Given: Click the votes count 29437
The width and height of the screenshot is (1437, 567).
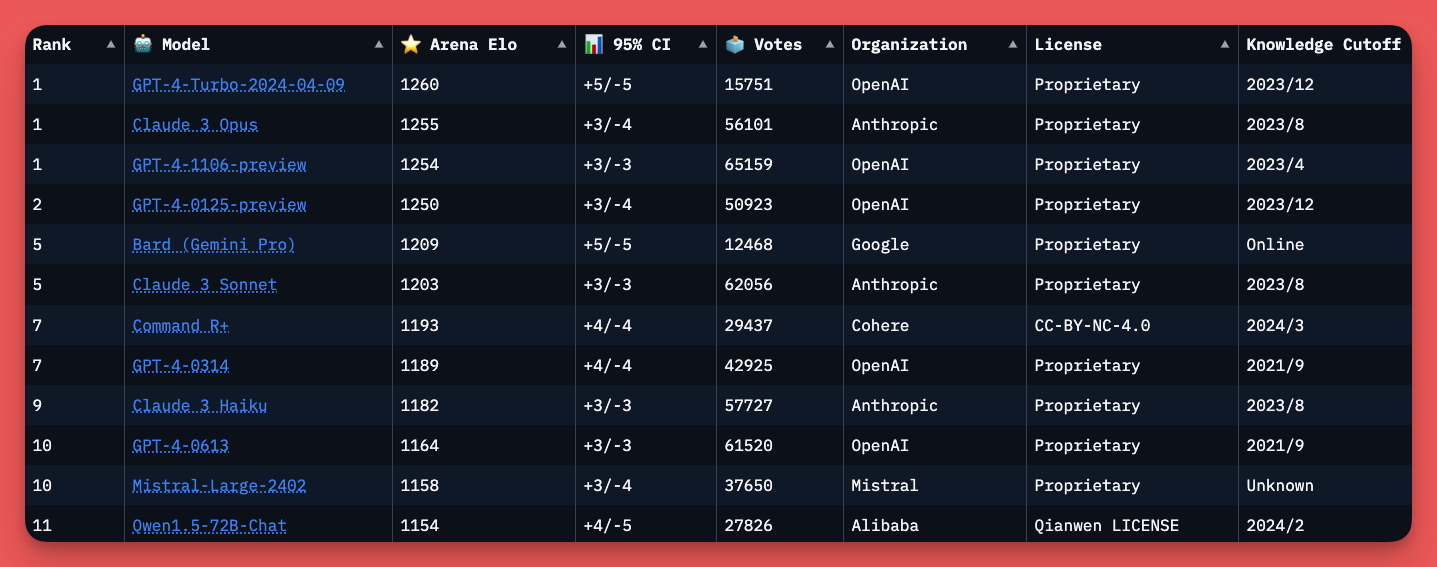Looking at the screenshot, I should click(x=749, y=326).
